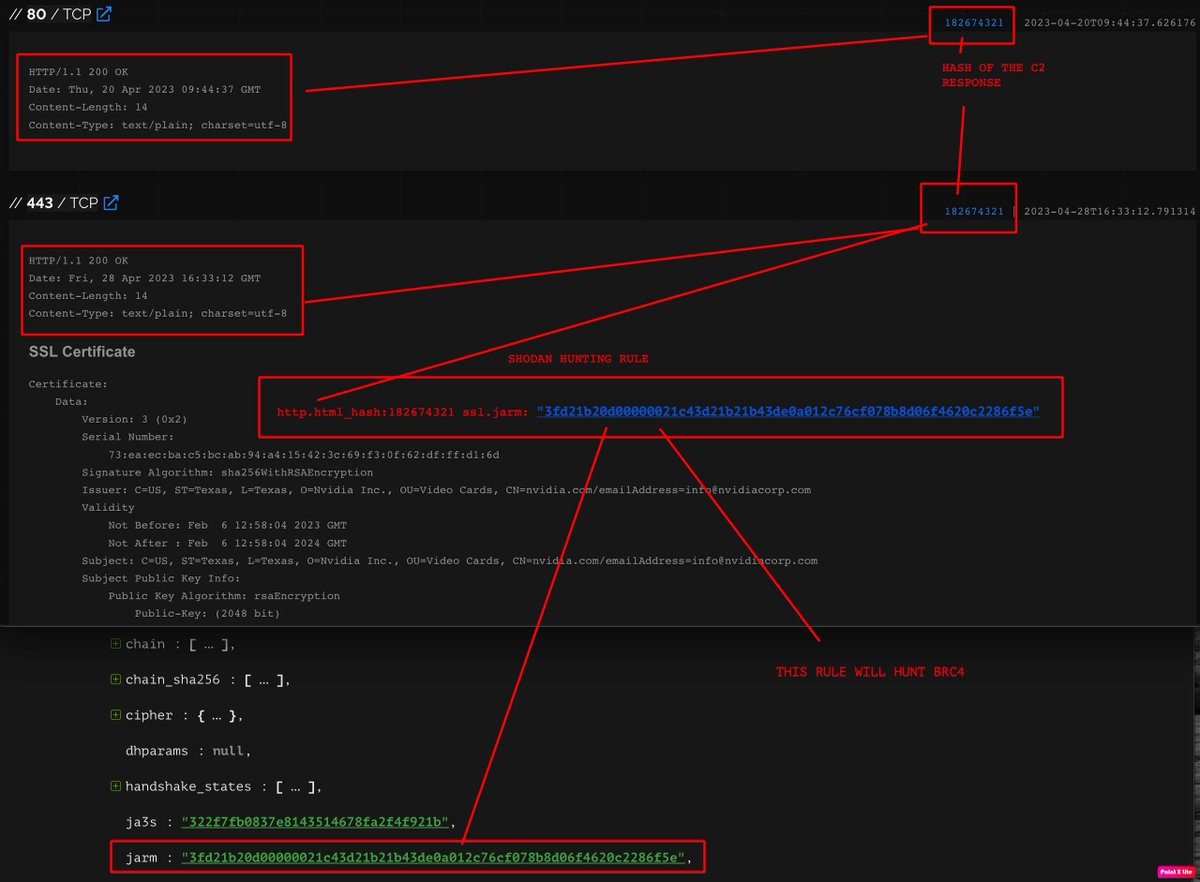
Task: Click the Paint X lite badge
Action: pyautogui.click(x=1176, y=872)
